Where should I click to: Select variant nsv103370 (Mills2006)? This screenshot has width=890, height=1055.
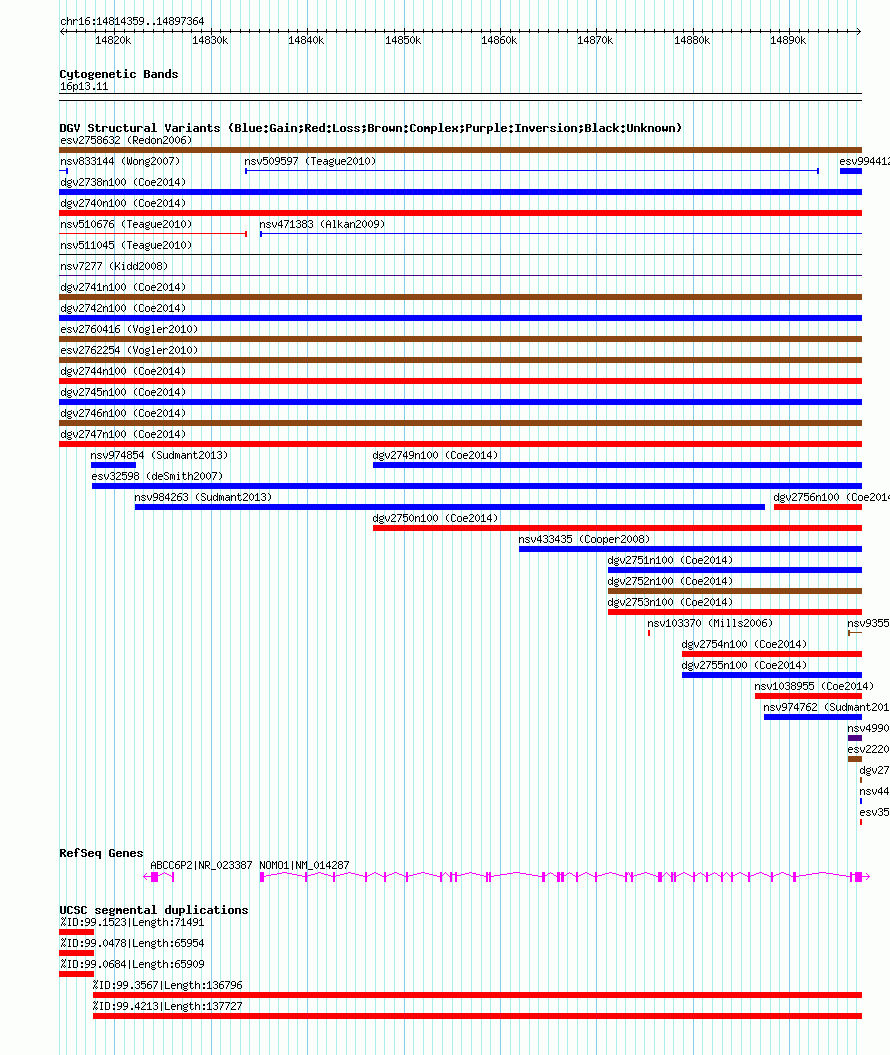pyautogui.click(x=710, y=624)
